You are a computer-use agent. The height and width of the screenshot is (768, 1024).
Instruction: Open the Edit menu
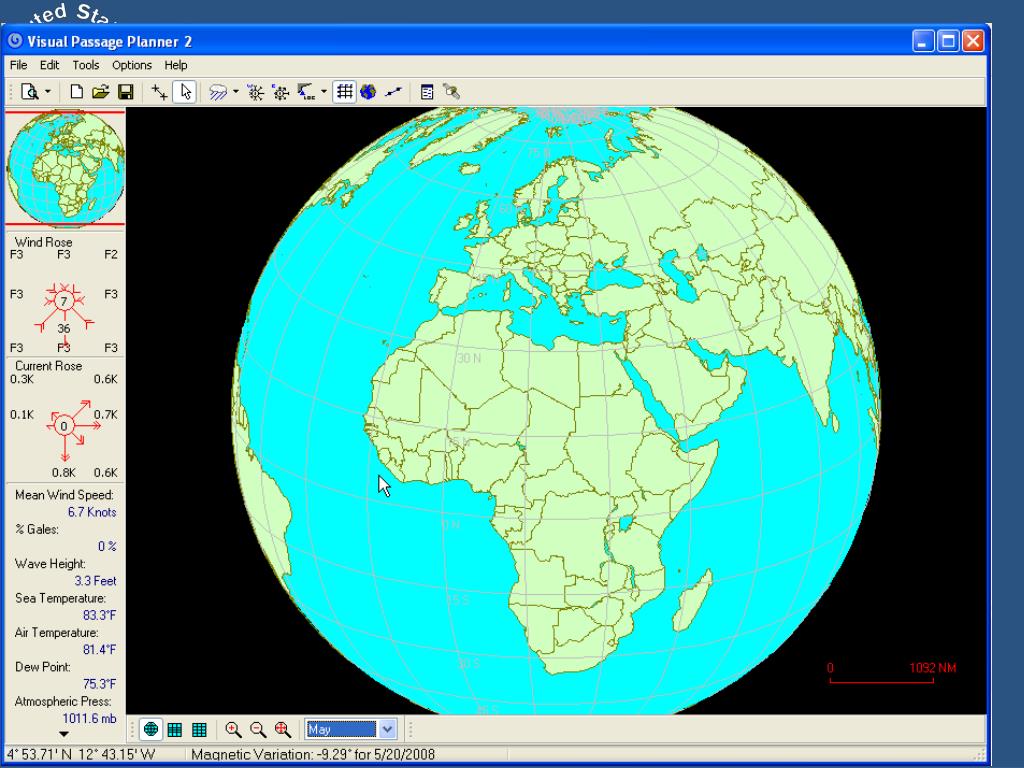coord(50,65)
